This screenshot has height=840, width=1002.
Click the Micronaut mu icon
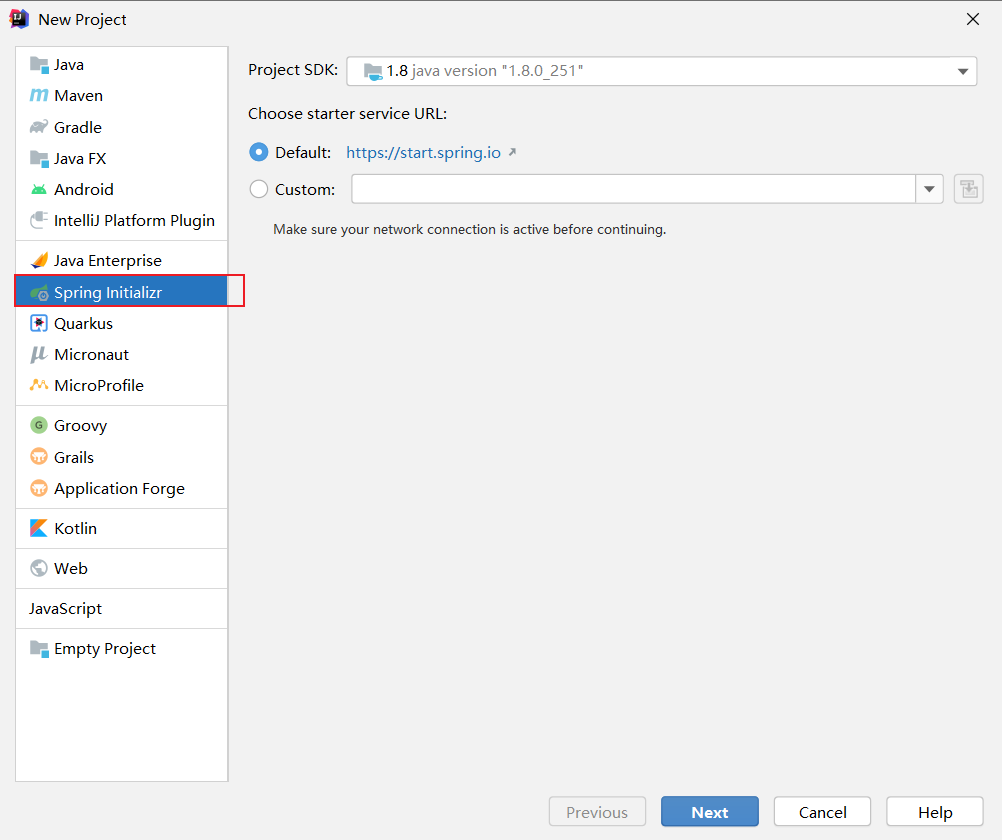(x=39, y=355)
